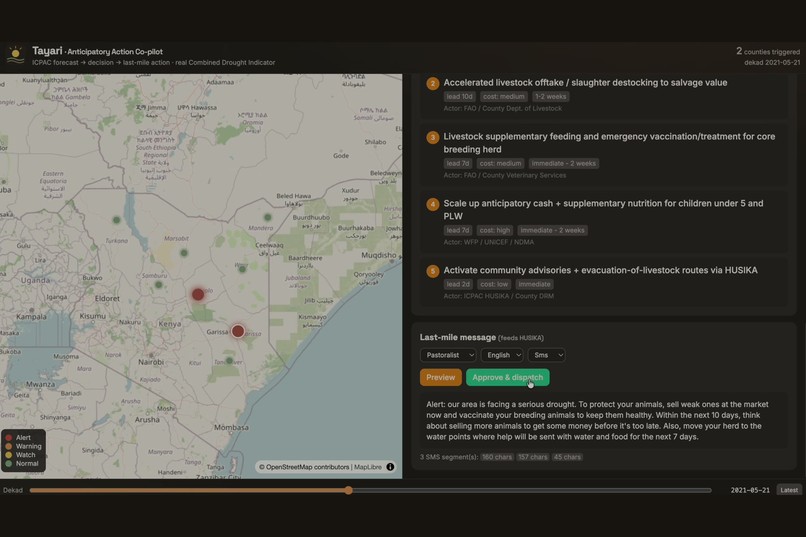This screenshot has height=537, width=806.
Task: Open the MapLibre link
Action: tap(368, 467)
